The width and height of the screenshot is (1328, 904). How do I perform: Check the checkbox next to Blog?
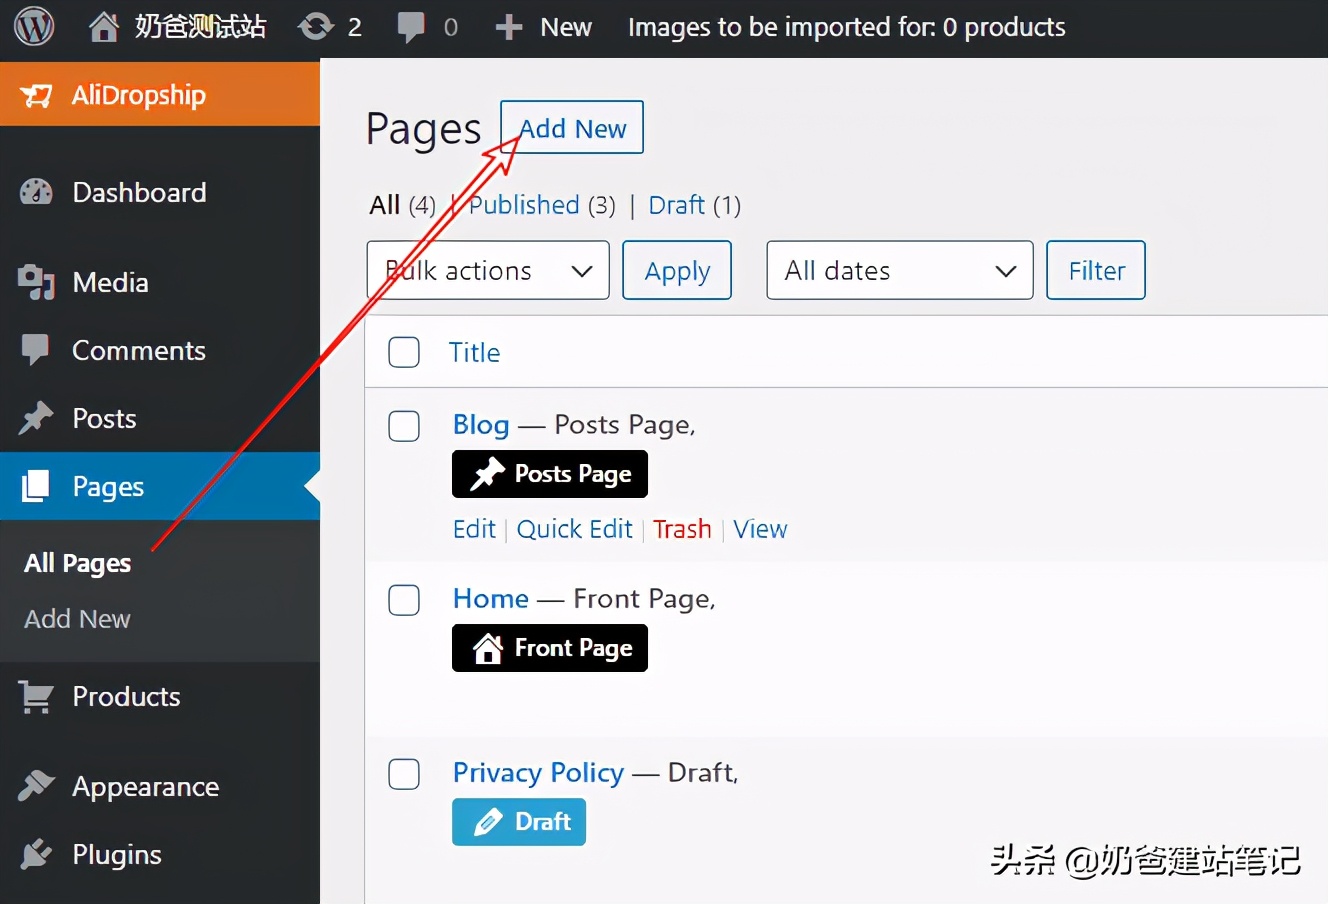(x=404, y=426)
